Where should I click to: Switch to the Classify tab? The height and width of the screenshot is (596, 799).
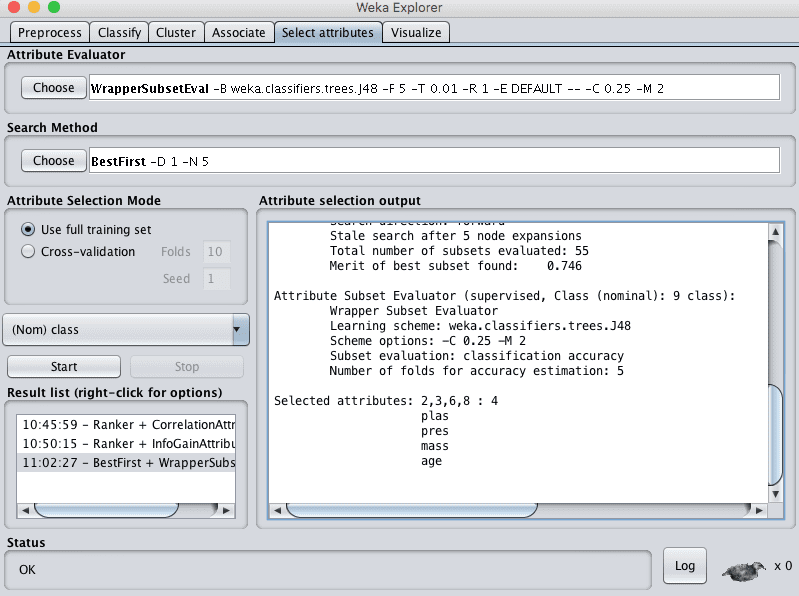119,33
